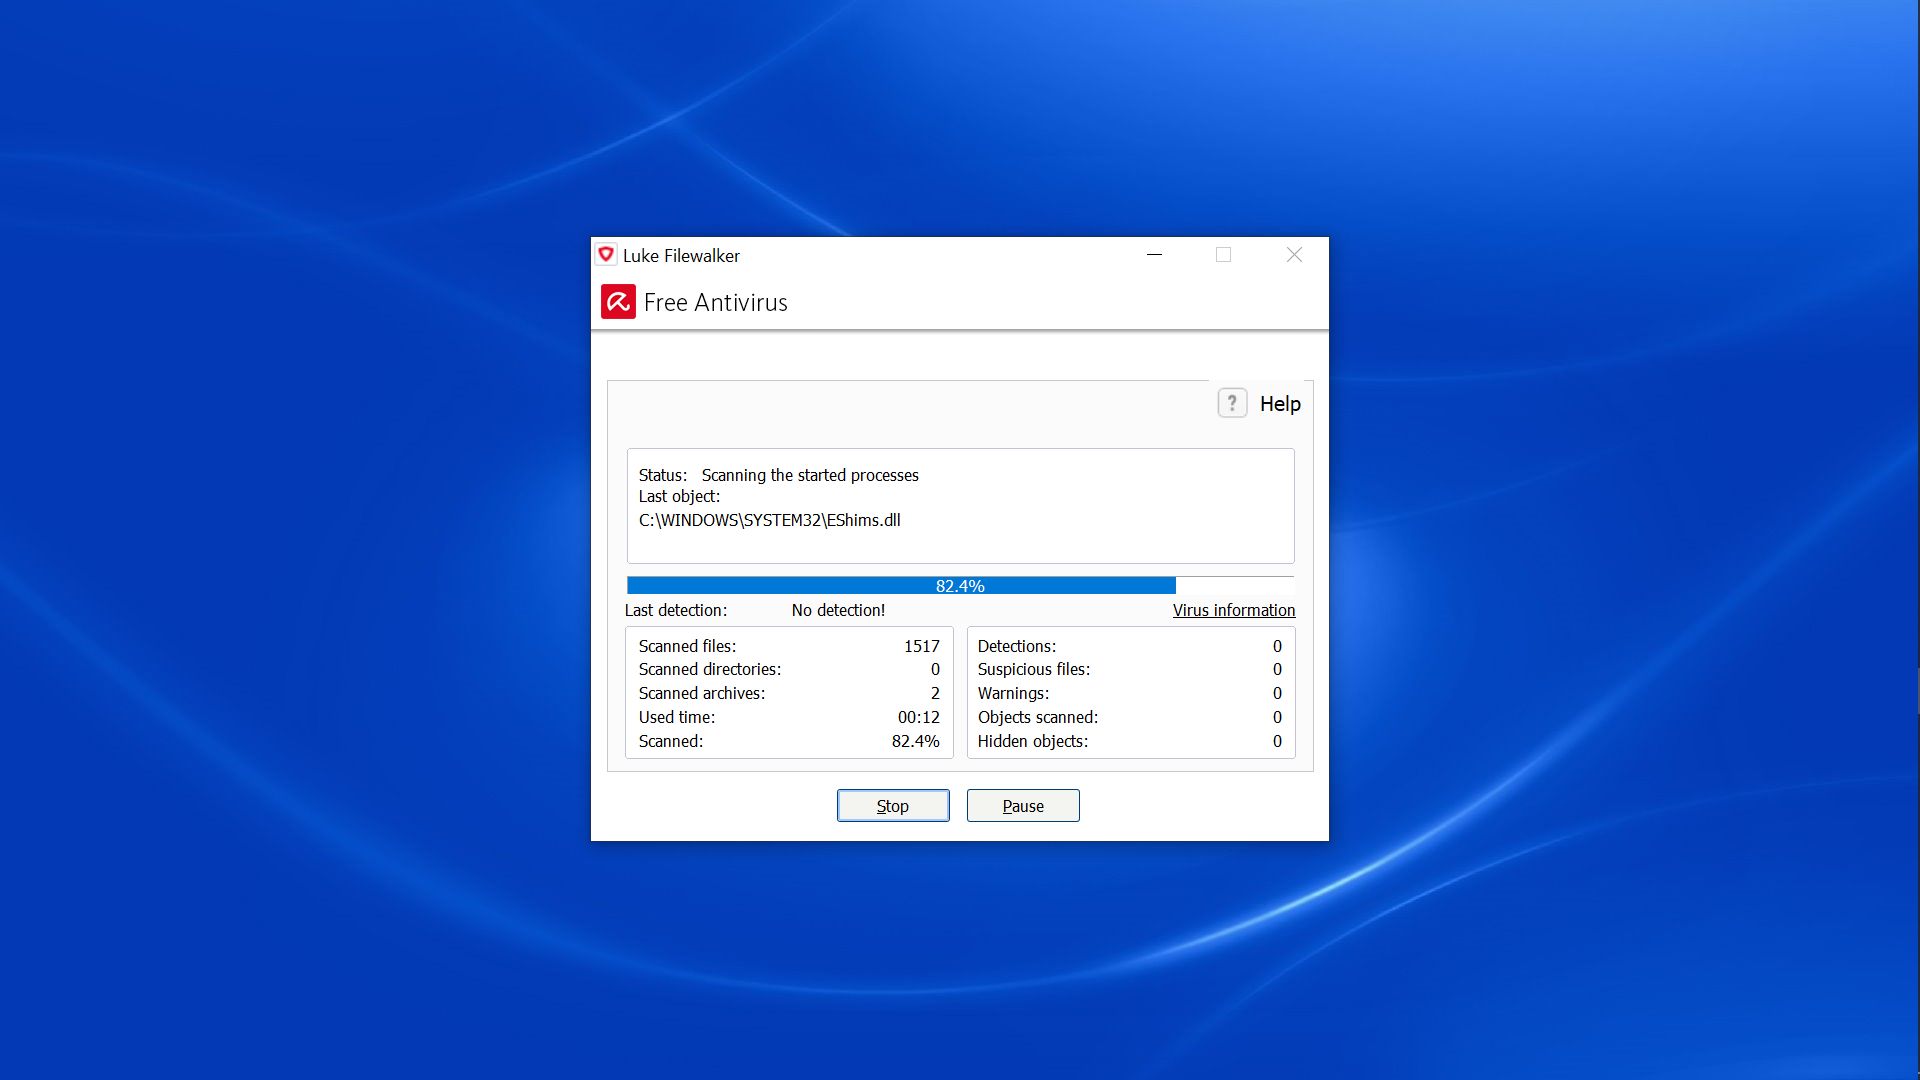Close the Luke Filewalker window

(1294, 255)
